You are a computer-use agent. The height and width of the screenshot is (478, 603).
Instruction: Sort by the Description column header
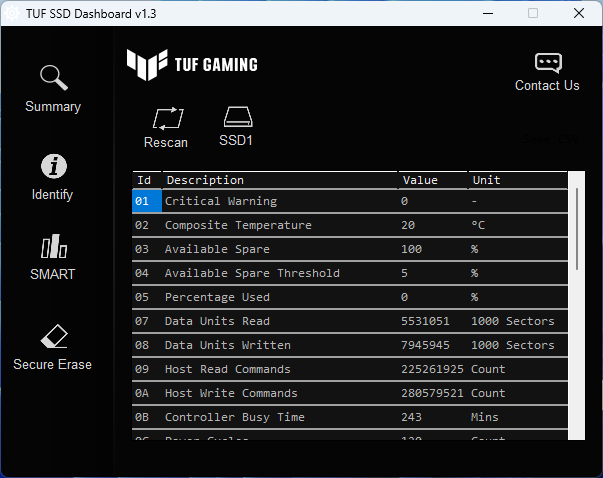[280, 180]
